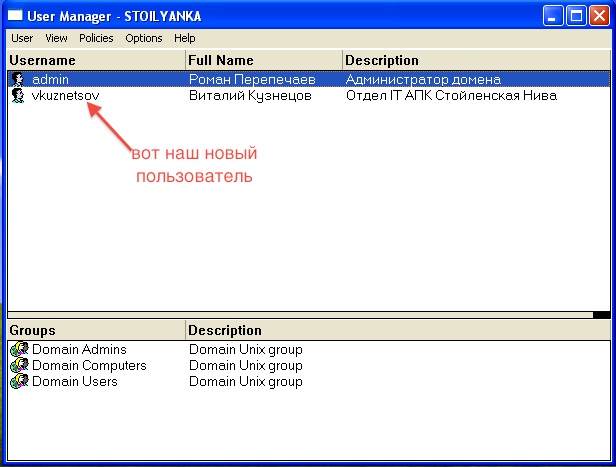Sort users by Username column header
The height and width of the screenshot is (467, 616).
(95, 61)
